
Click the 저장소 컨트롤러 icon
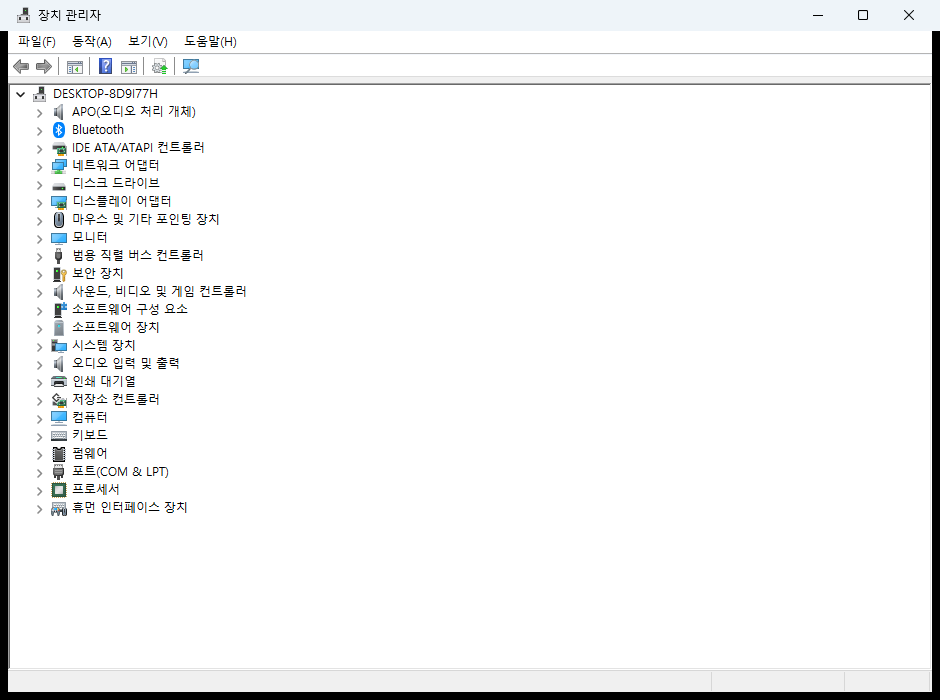[59, 400]
